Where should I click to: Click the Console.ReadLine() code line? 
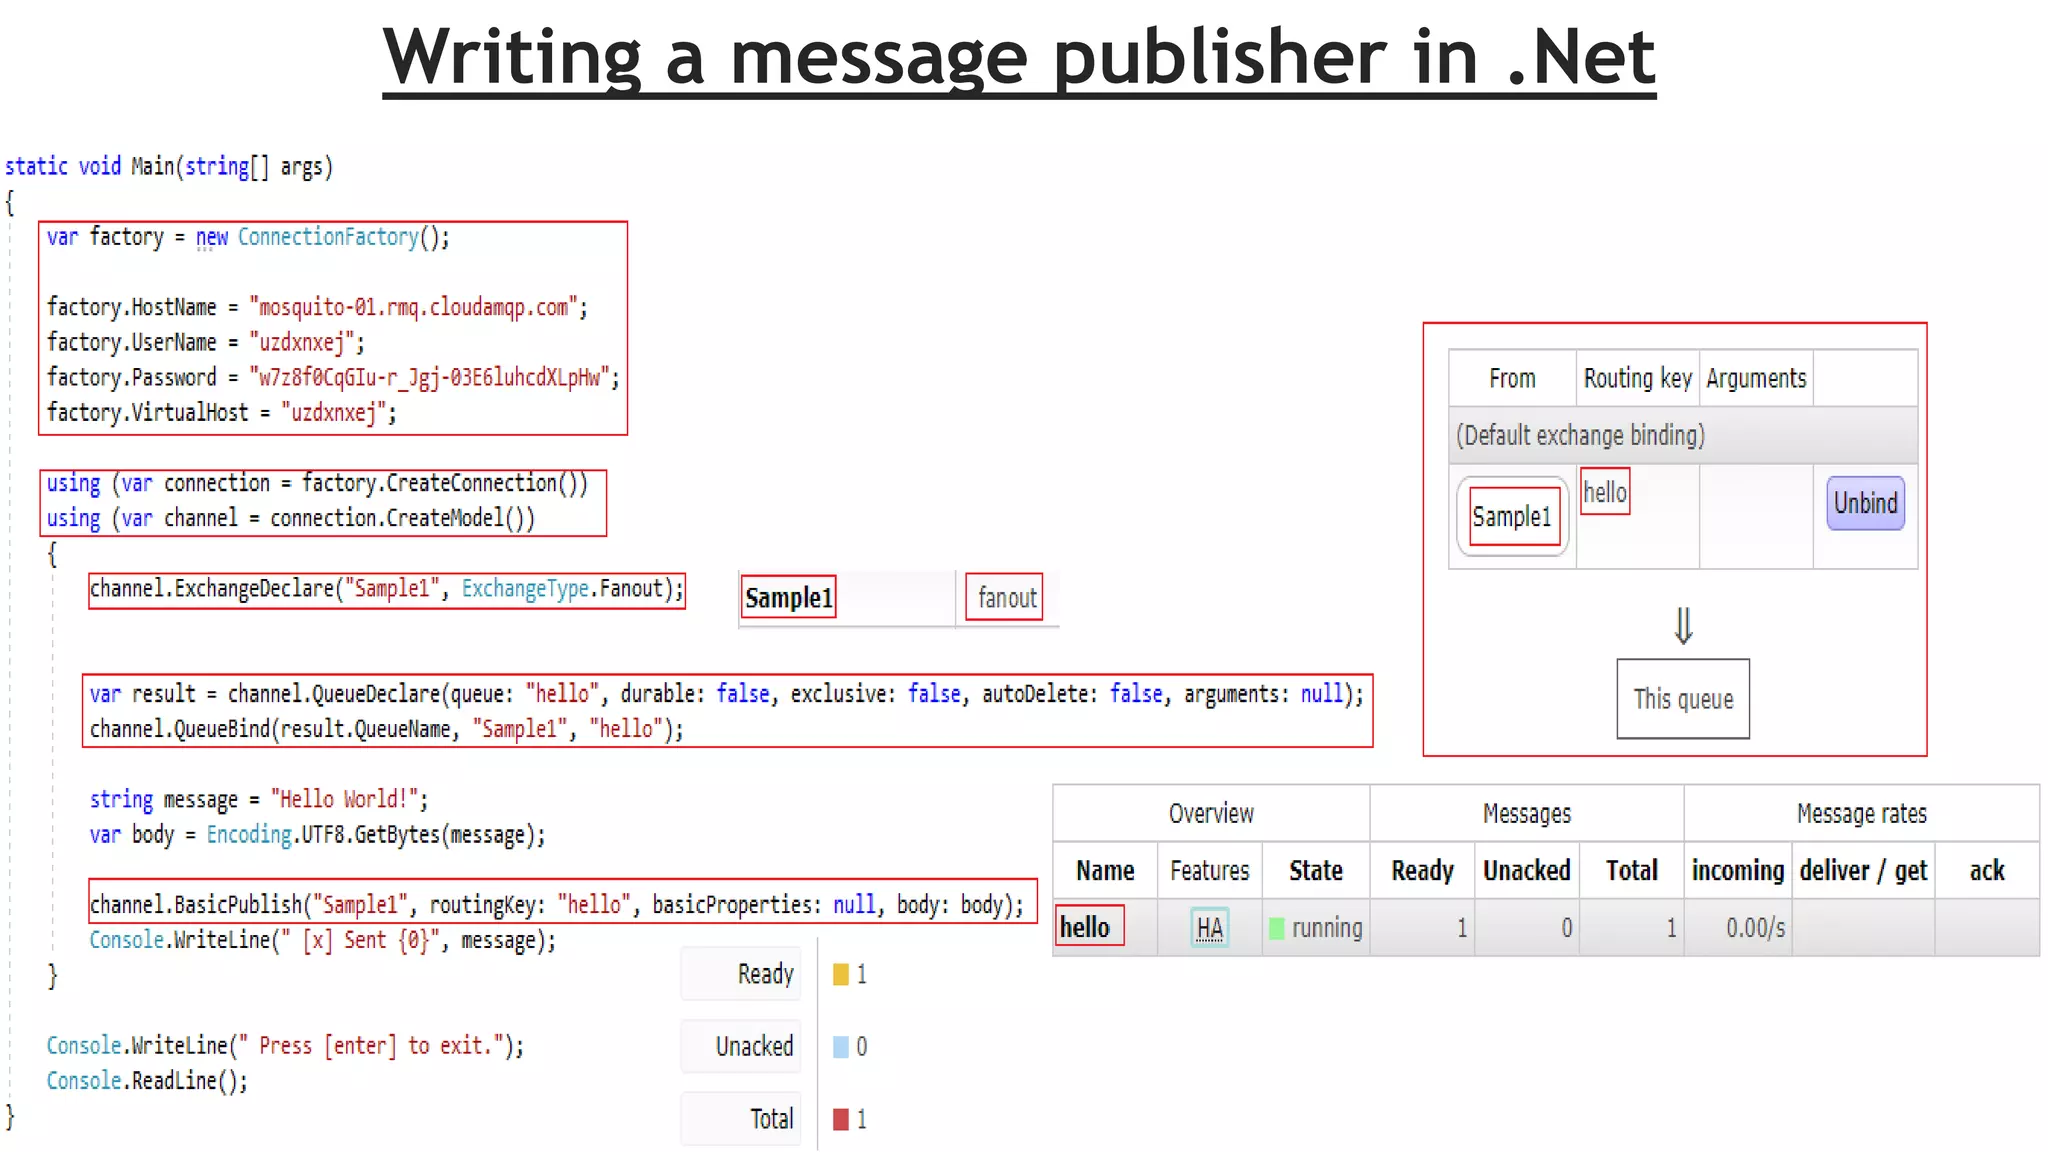coord(147,1081)
